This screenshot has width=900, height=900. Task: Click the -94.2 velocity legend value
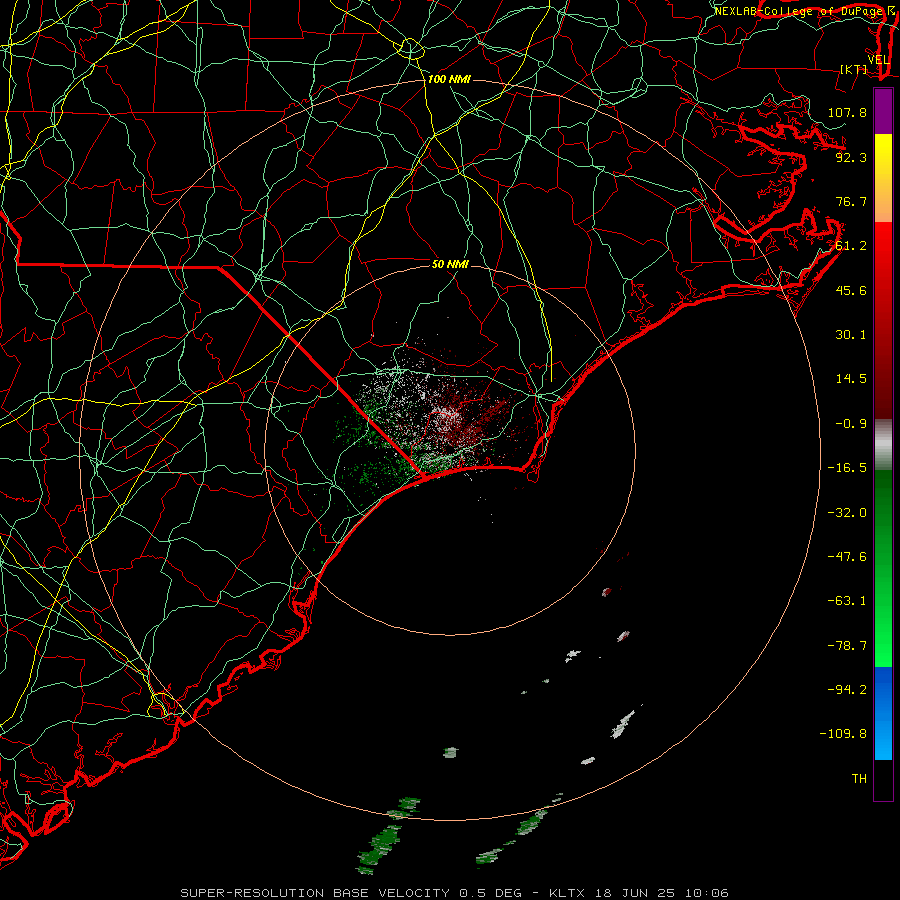(847, 689)
